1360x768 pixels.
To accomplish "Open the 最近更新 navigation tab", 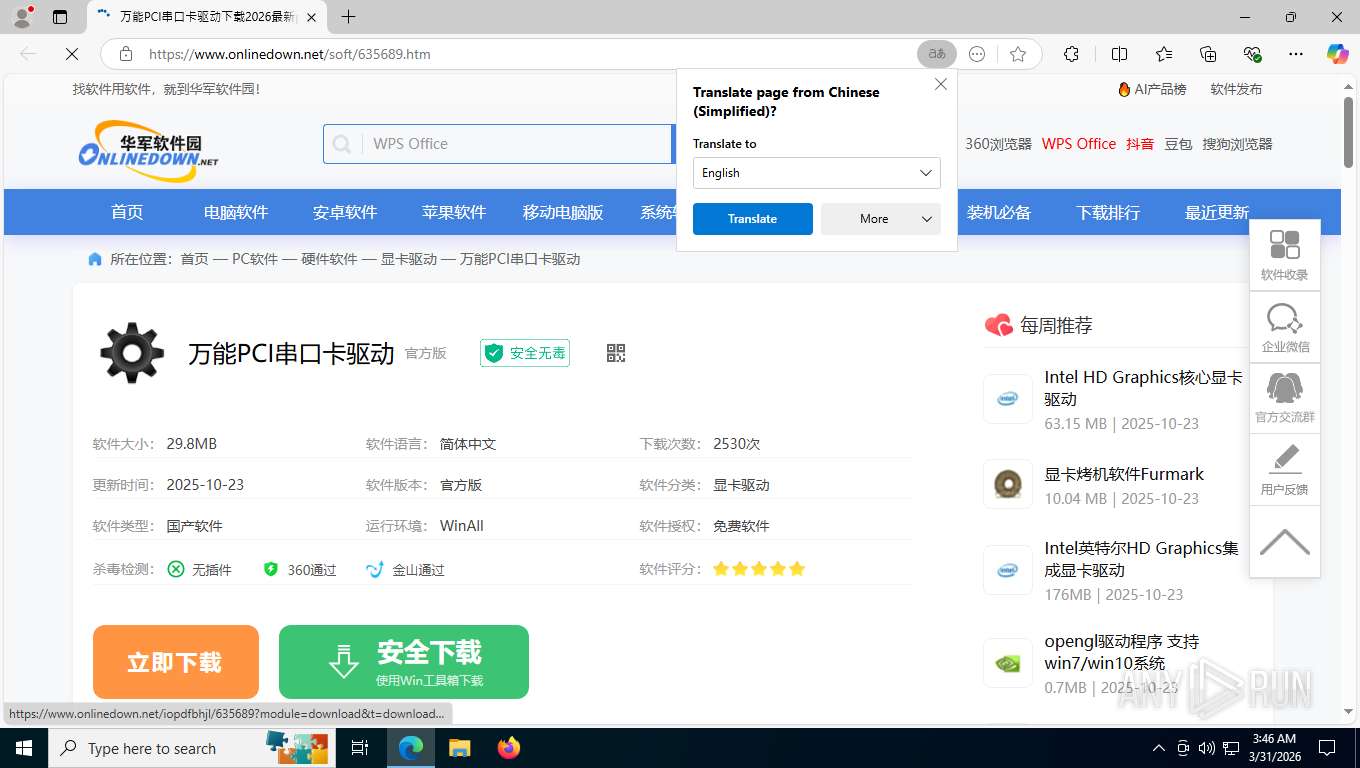I will coord(1217,212).
